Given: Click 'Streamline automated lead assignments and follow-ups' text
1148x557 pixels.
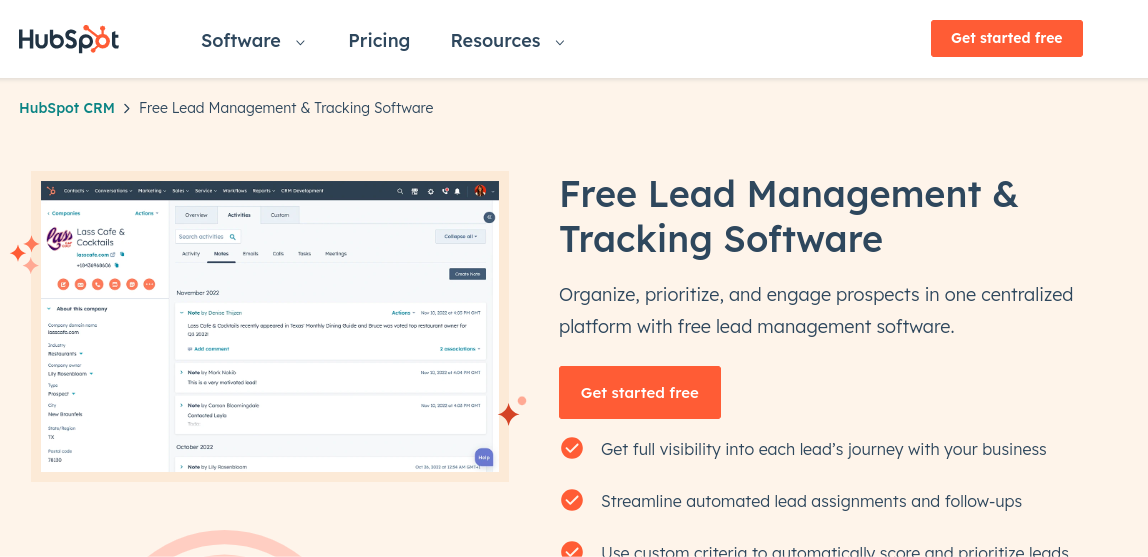Looking at the screenshot, I should (x=811, y=501).
